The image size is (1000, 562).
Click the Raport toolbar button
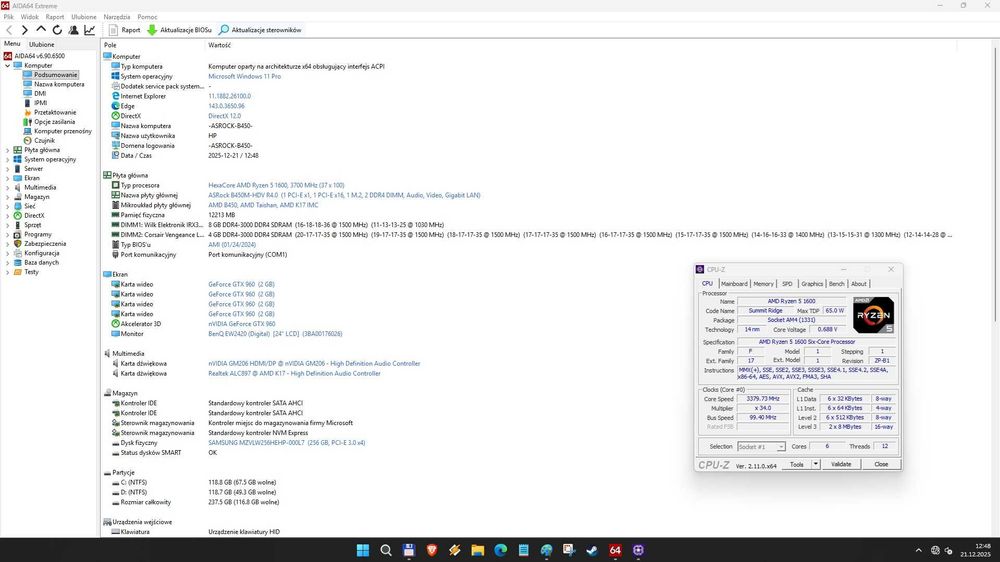(x=124, y=30)
